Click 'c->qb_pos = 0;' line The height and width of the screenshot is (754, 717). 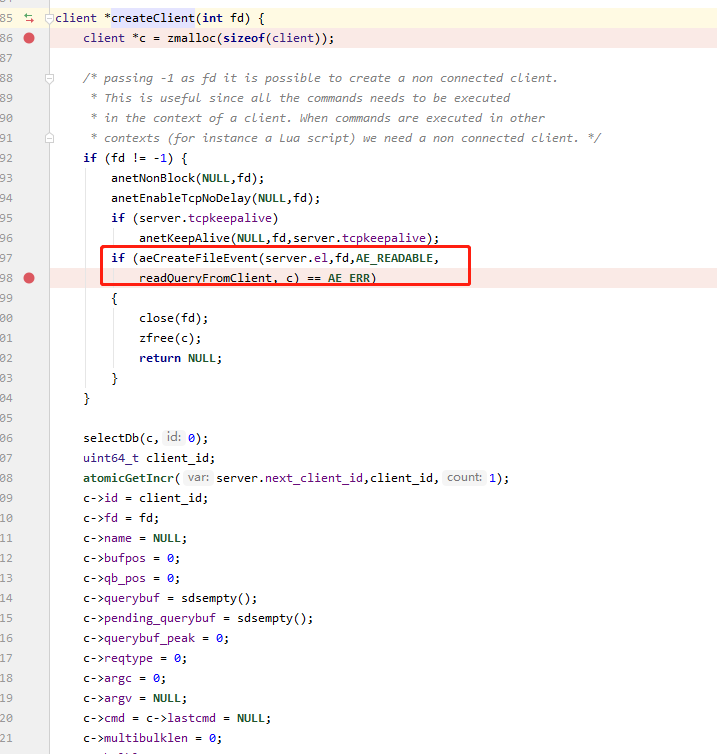[x=132, y=578]
